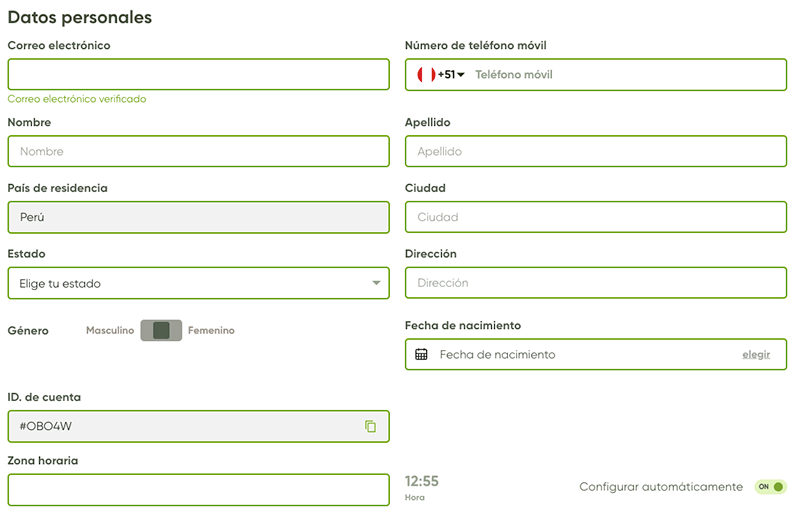Click the Dirección input field

[595, 283]
